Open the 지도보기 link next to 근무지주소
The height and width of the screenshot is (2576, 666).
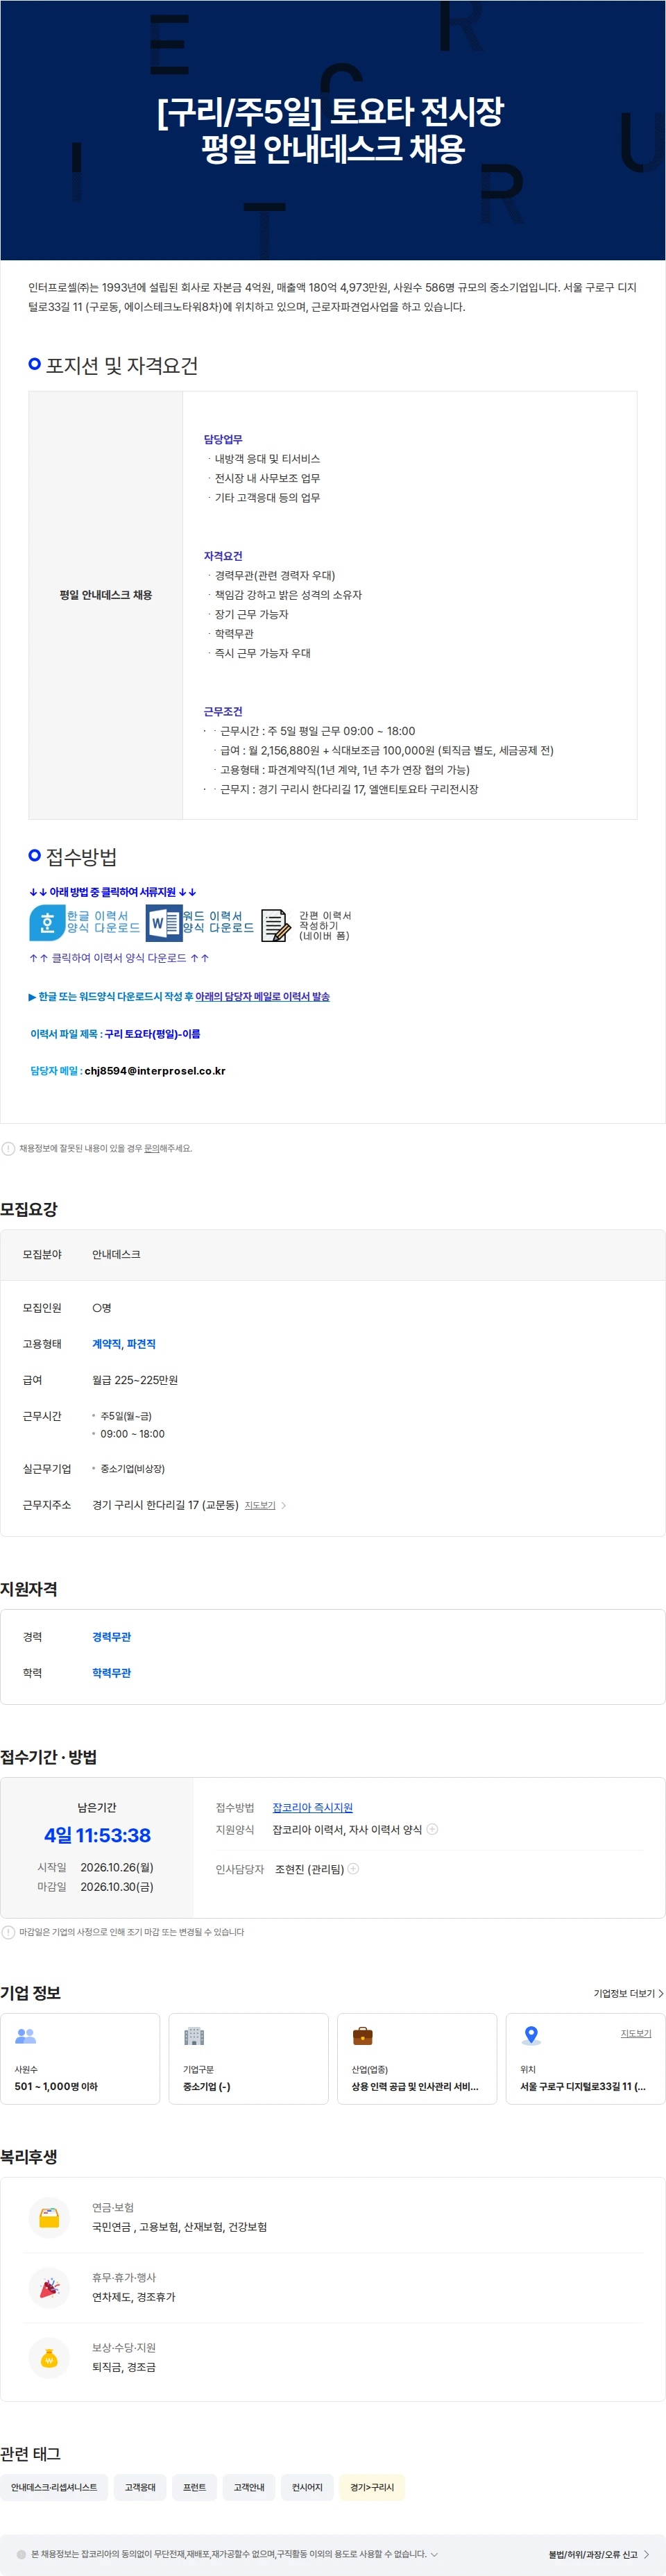click(260, 1505)
